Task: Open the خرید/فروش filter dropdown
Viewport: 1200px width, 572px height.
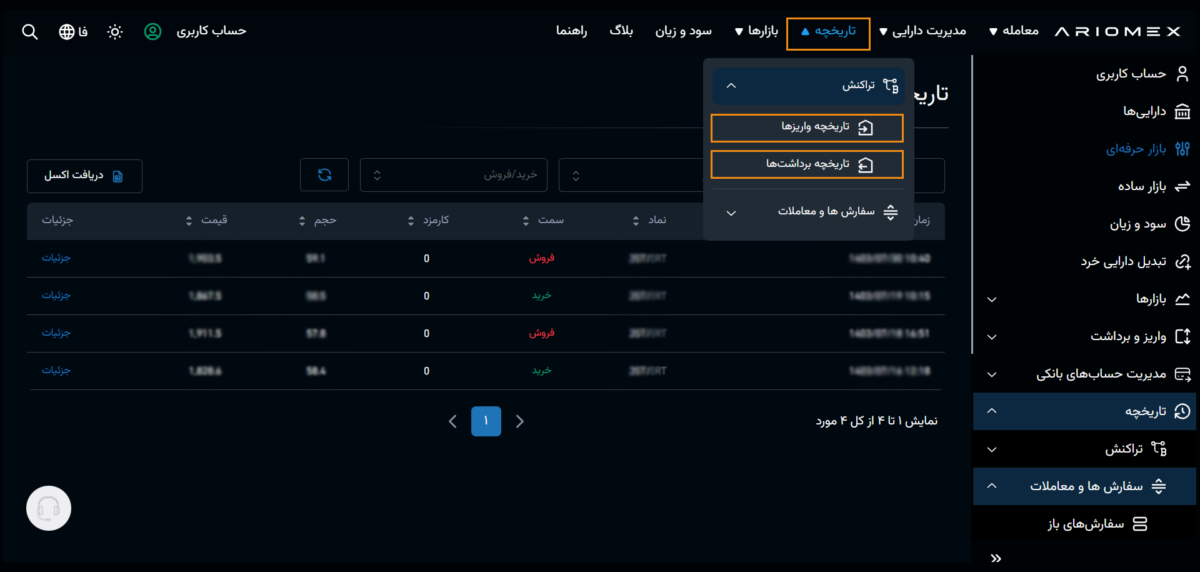Action: (x=457, y=175)
